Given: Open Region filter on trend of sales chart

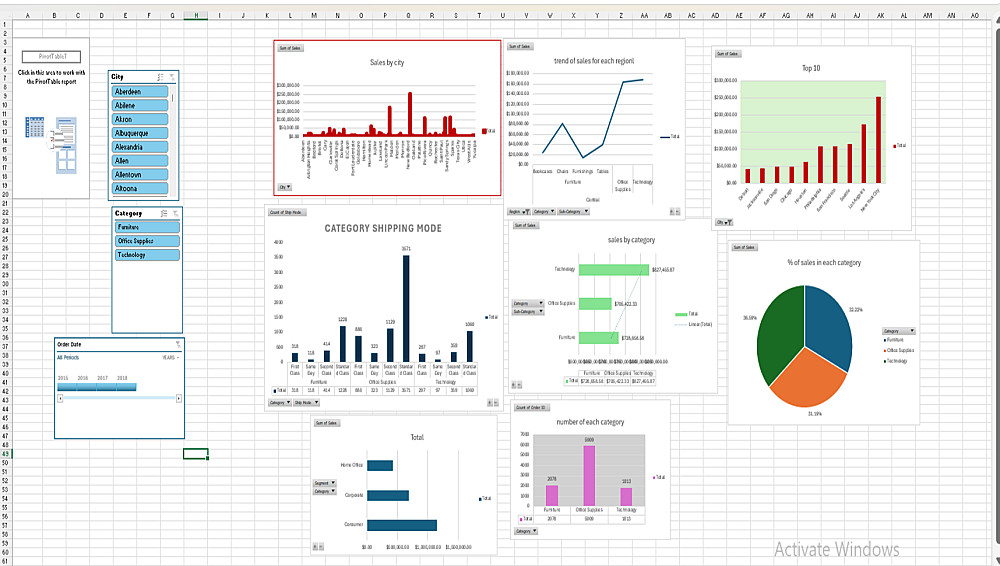Looking at the screenshot, I should tap(518, 212).
